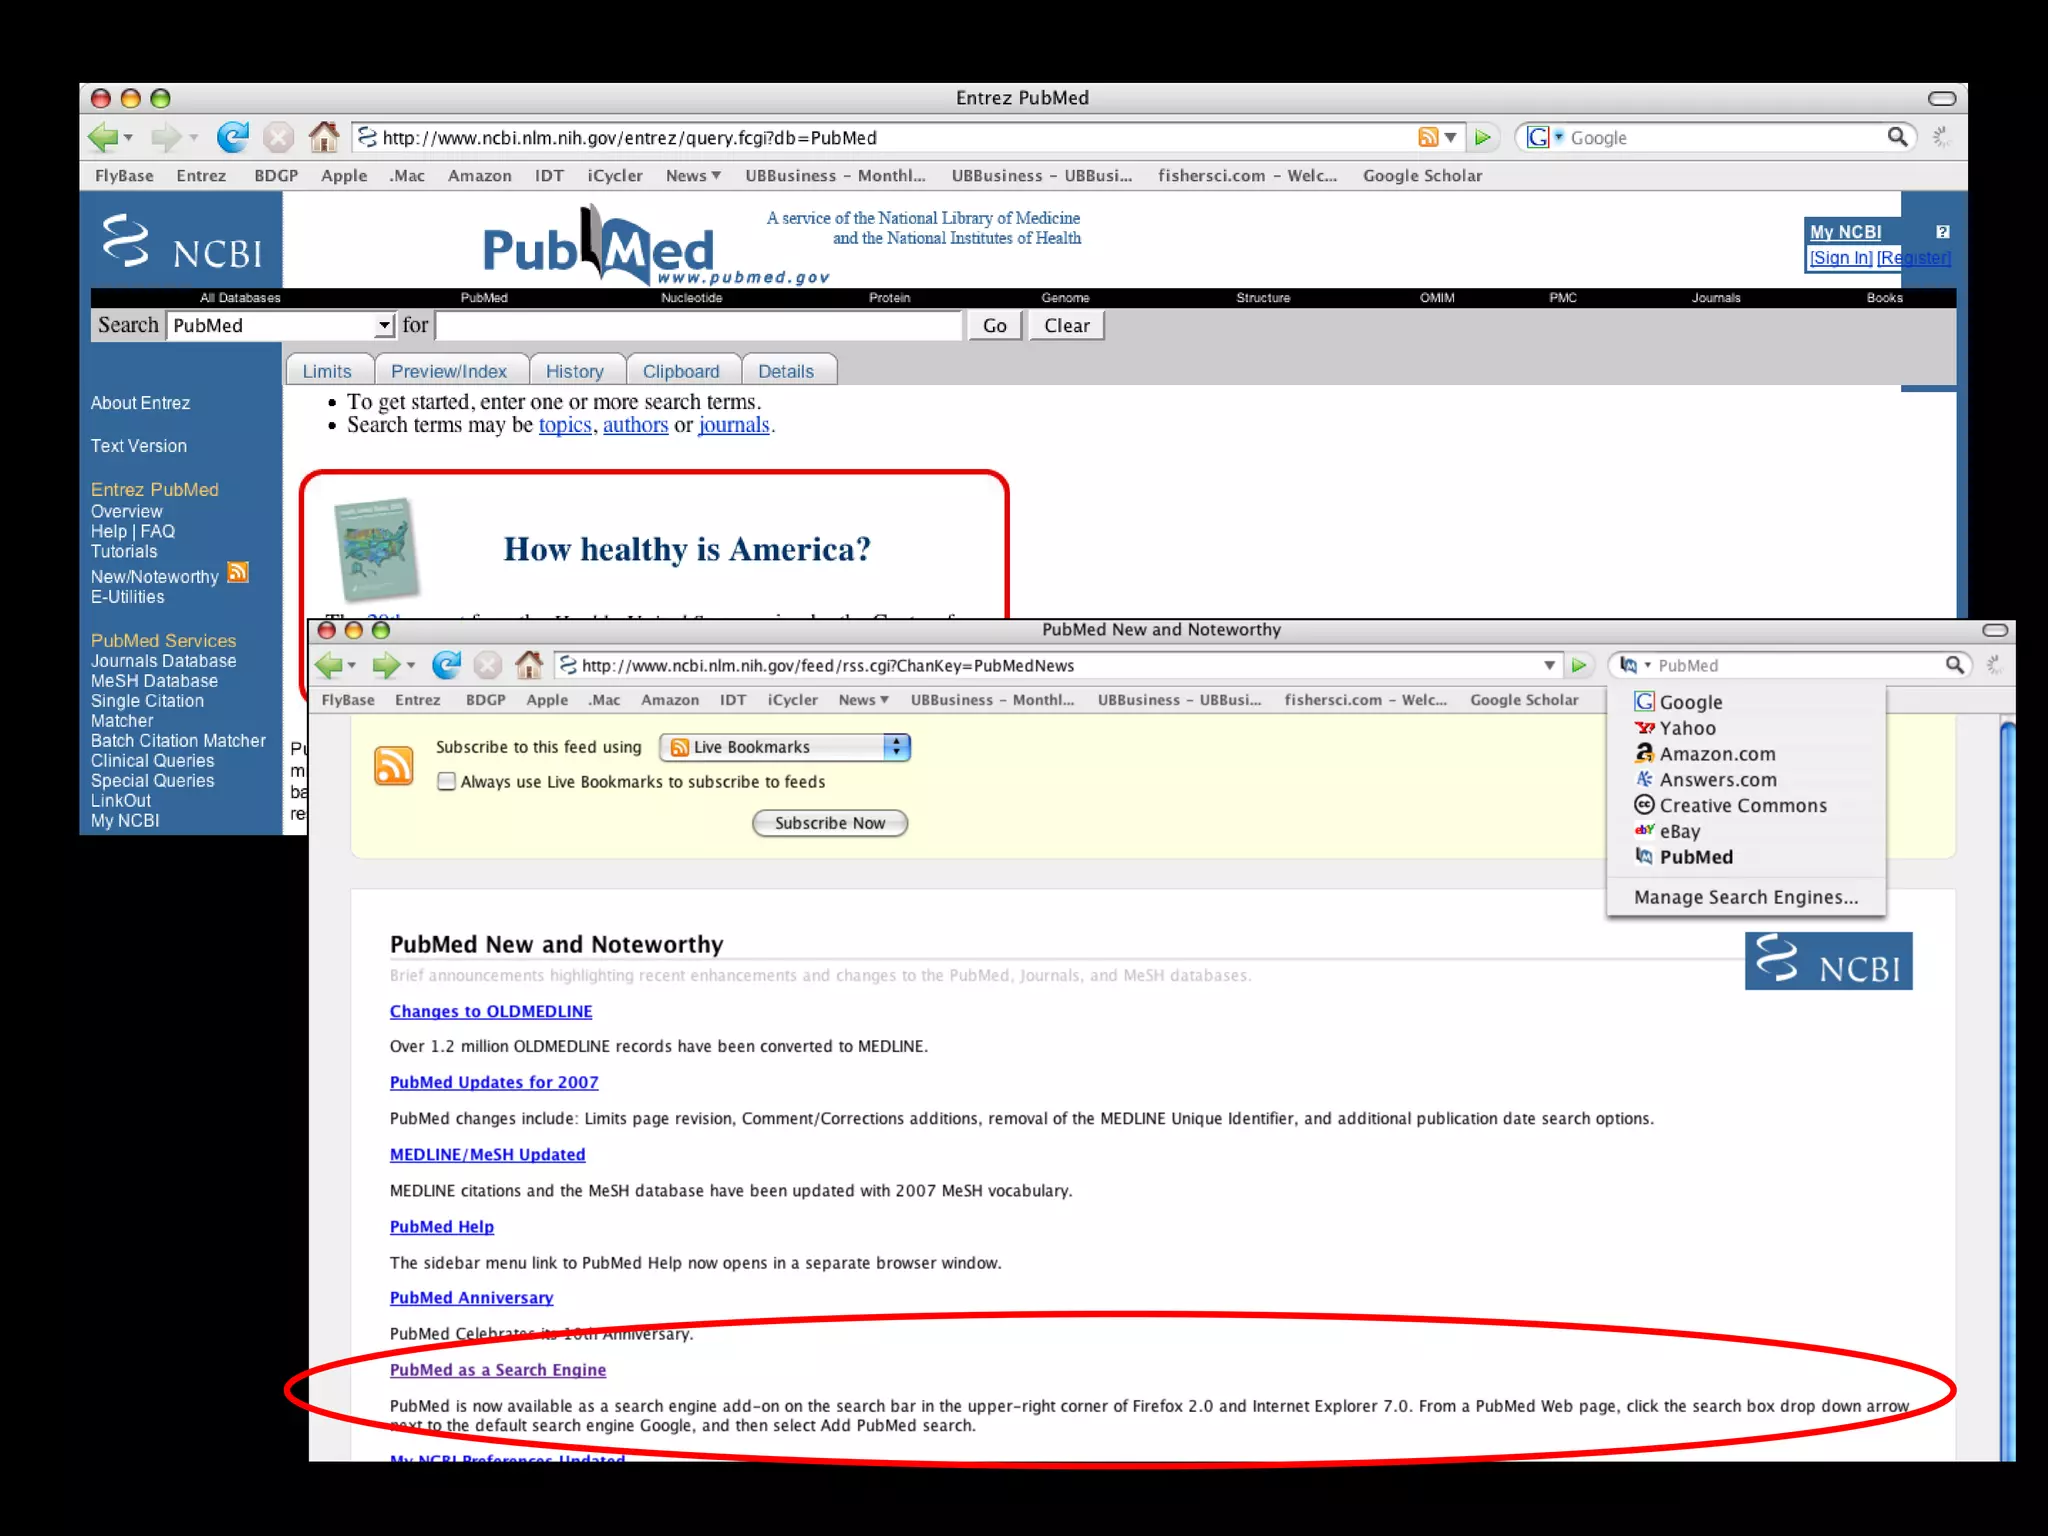Switch to the Preview/Index tab

pos(448,371)
